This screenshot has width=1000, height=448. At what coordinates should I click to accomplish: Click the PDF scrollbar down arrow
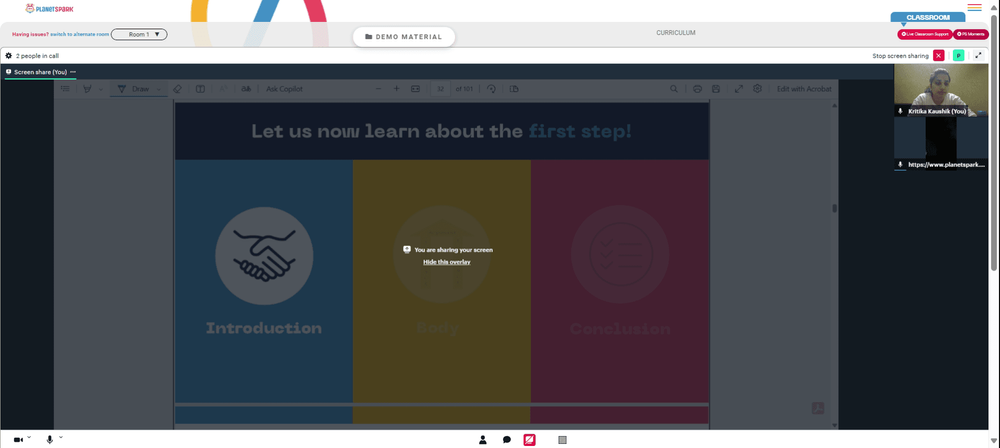pyautogui.click(x=834, y=425)
